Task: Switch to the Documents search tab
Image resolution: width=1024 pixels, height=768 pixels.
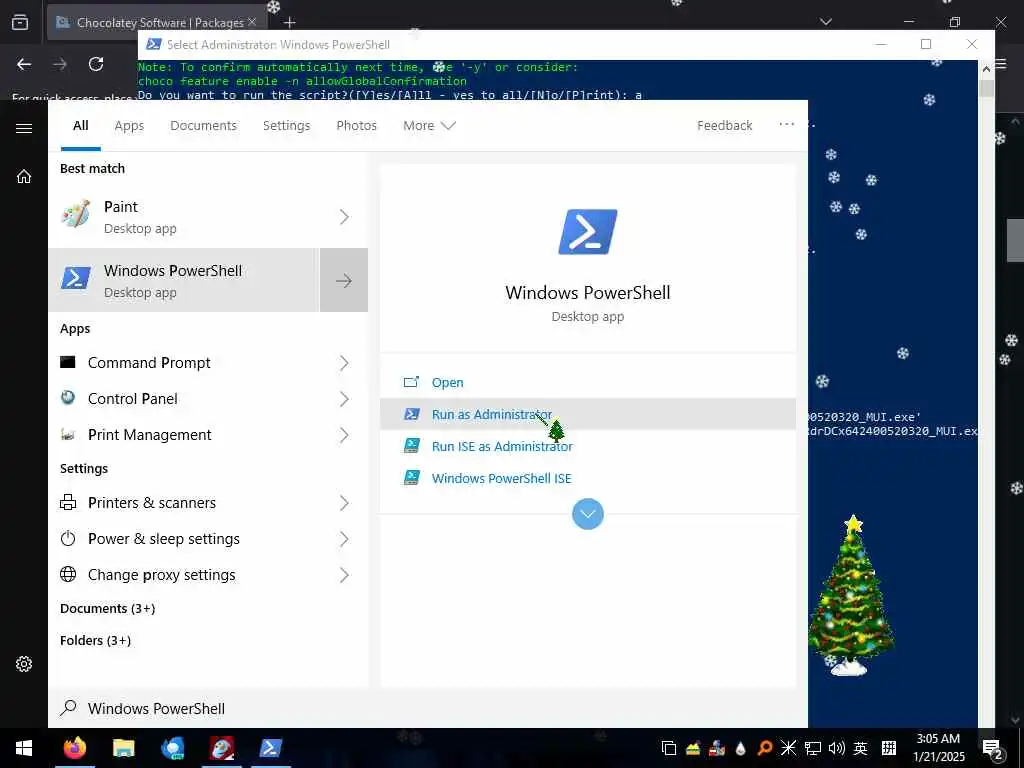Action: click(x=203, y=125)
